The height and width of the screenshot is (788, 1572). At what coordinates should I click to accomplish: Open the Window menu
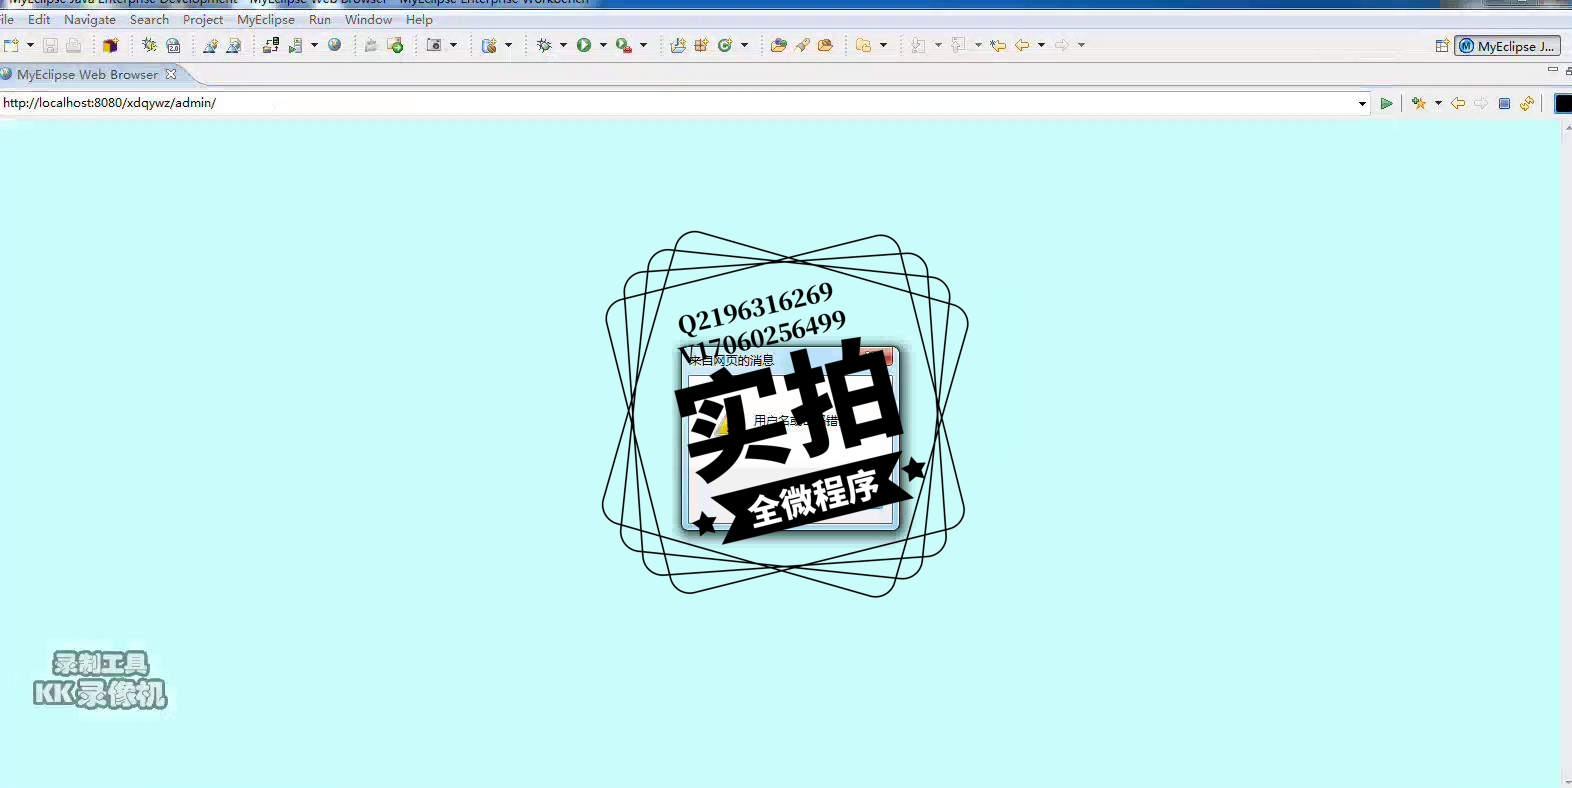[x=368, y=19]
